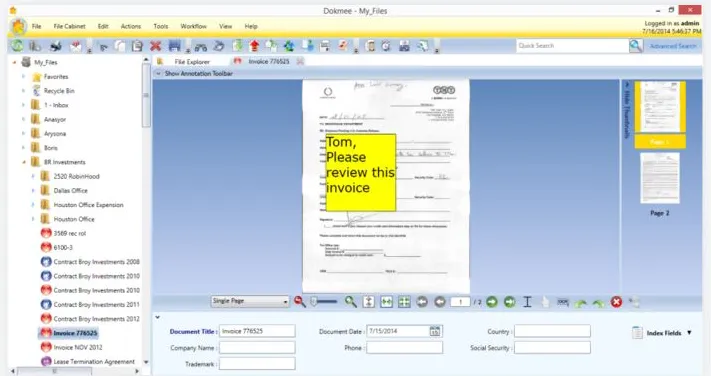The image size is (711, 376).
Task: Click the Dokmee logo button at top left
Action: (19, 26)
